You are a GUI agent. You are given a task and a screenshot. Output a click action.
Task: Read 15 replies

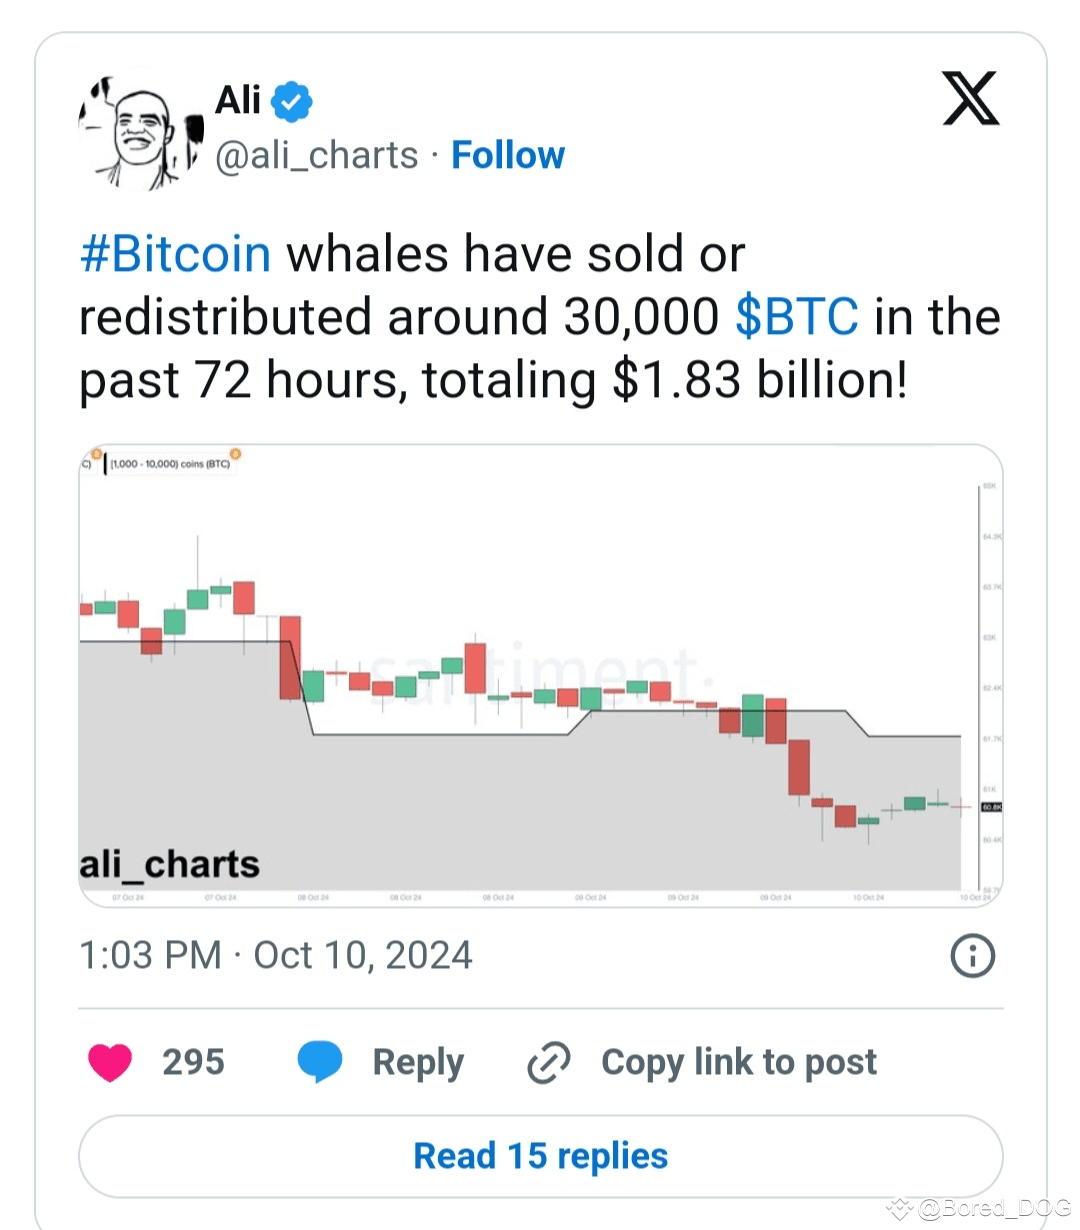pyautogui.click(x=541, y=1156)
